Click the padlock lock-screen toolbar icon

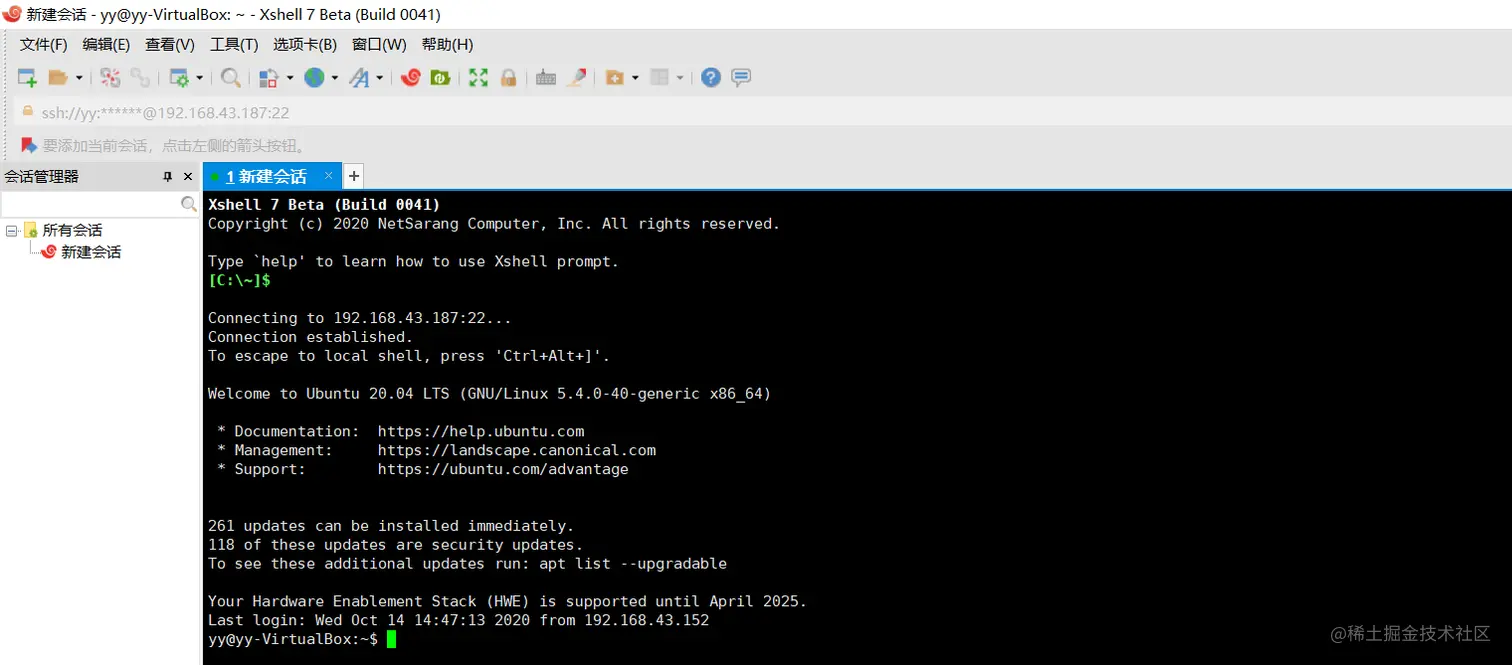point(508,77)
